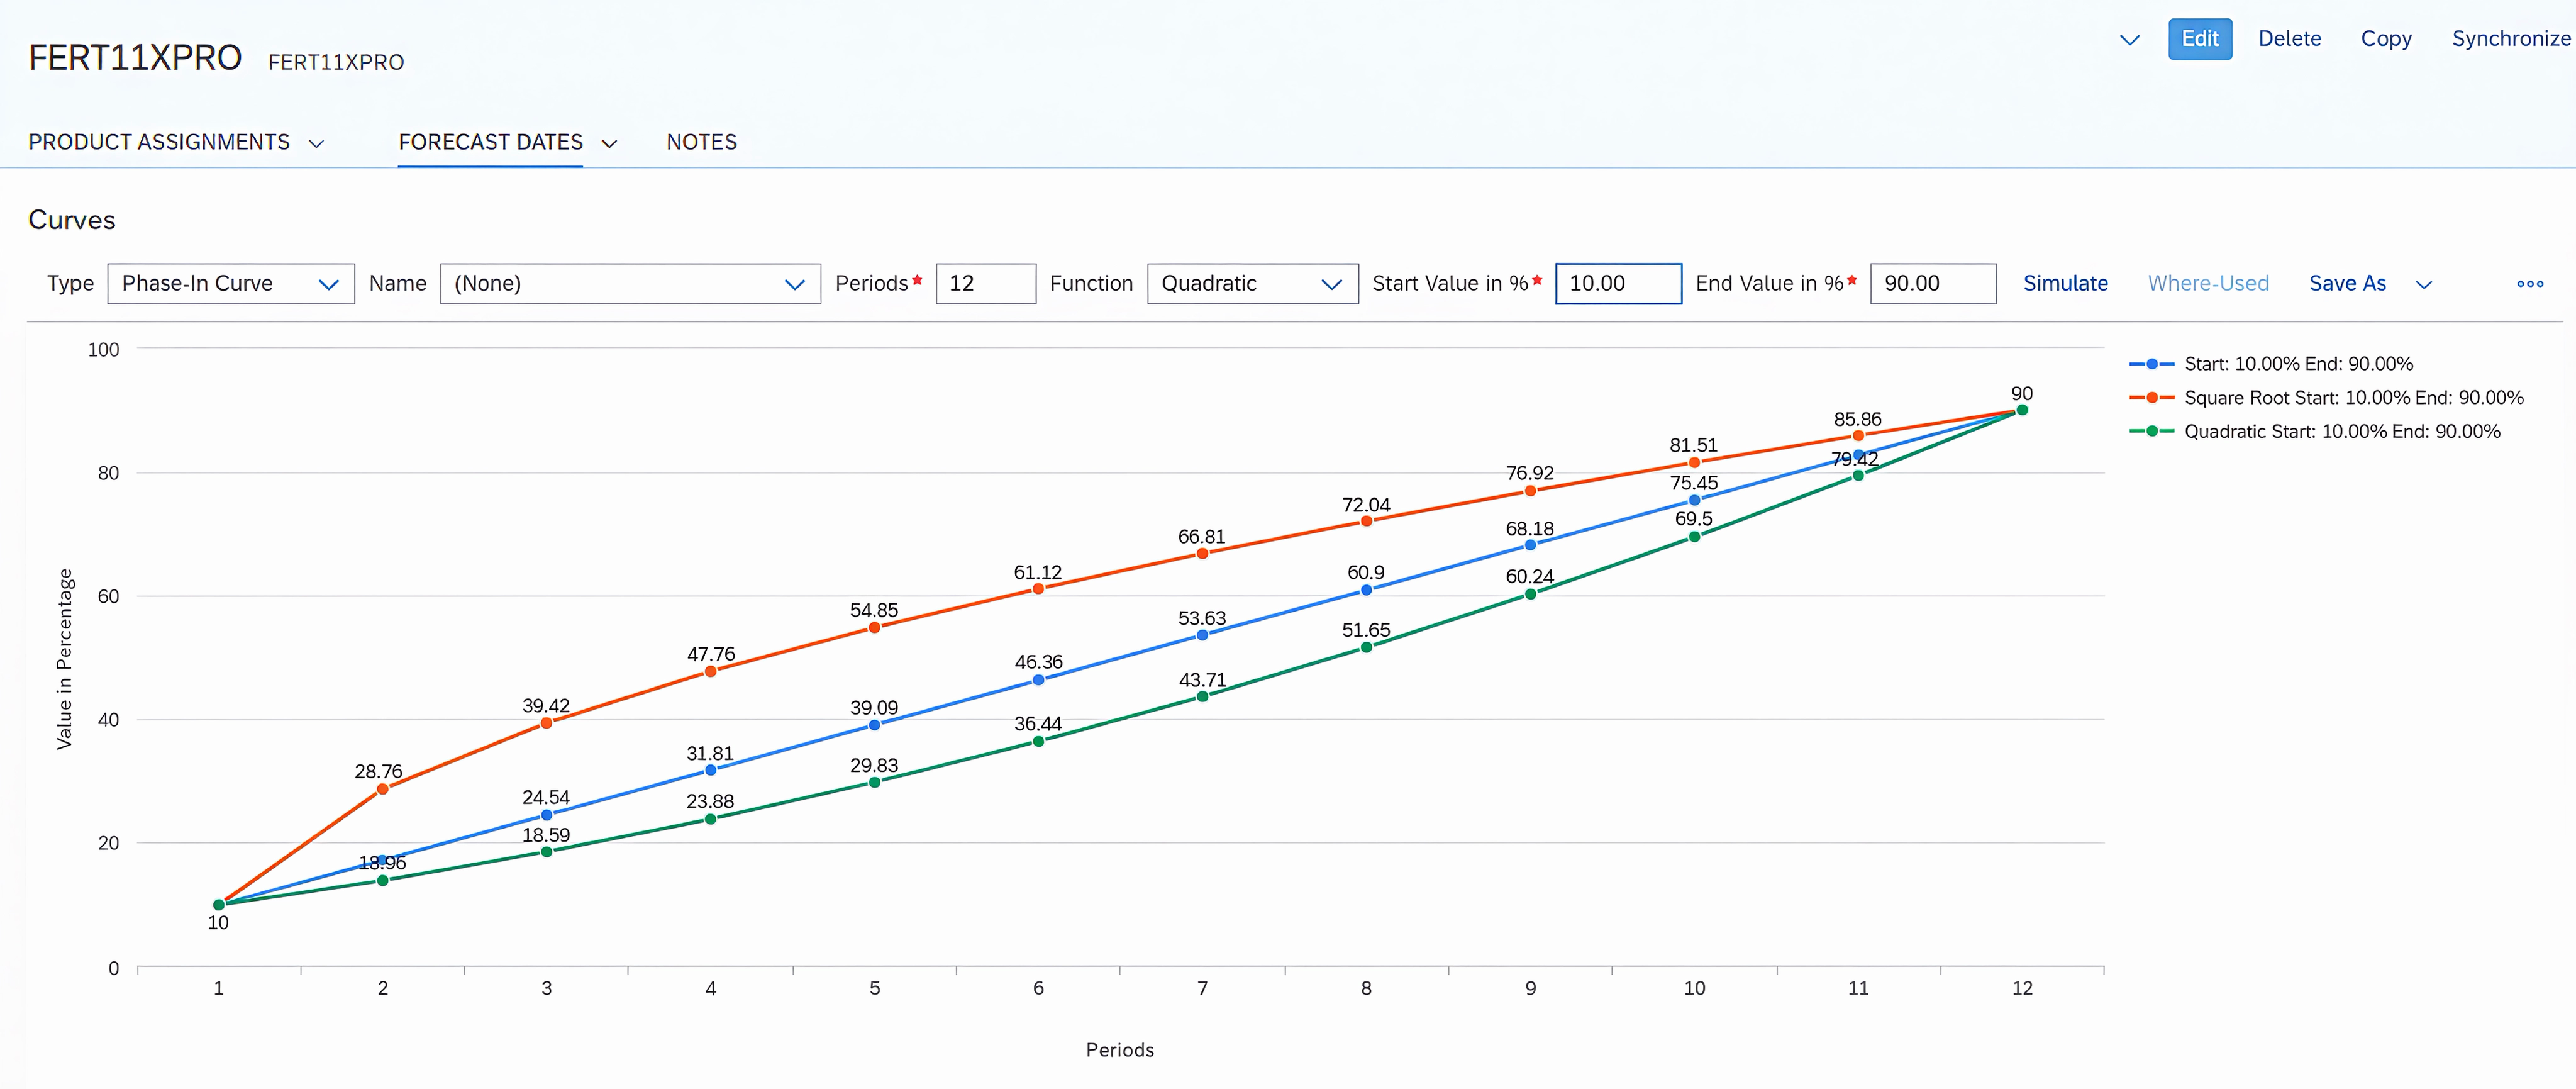Select the orange data point labeled 28.76
This screenshot has height=1089, width=2576.
pos(382,790)
